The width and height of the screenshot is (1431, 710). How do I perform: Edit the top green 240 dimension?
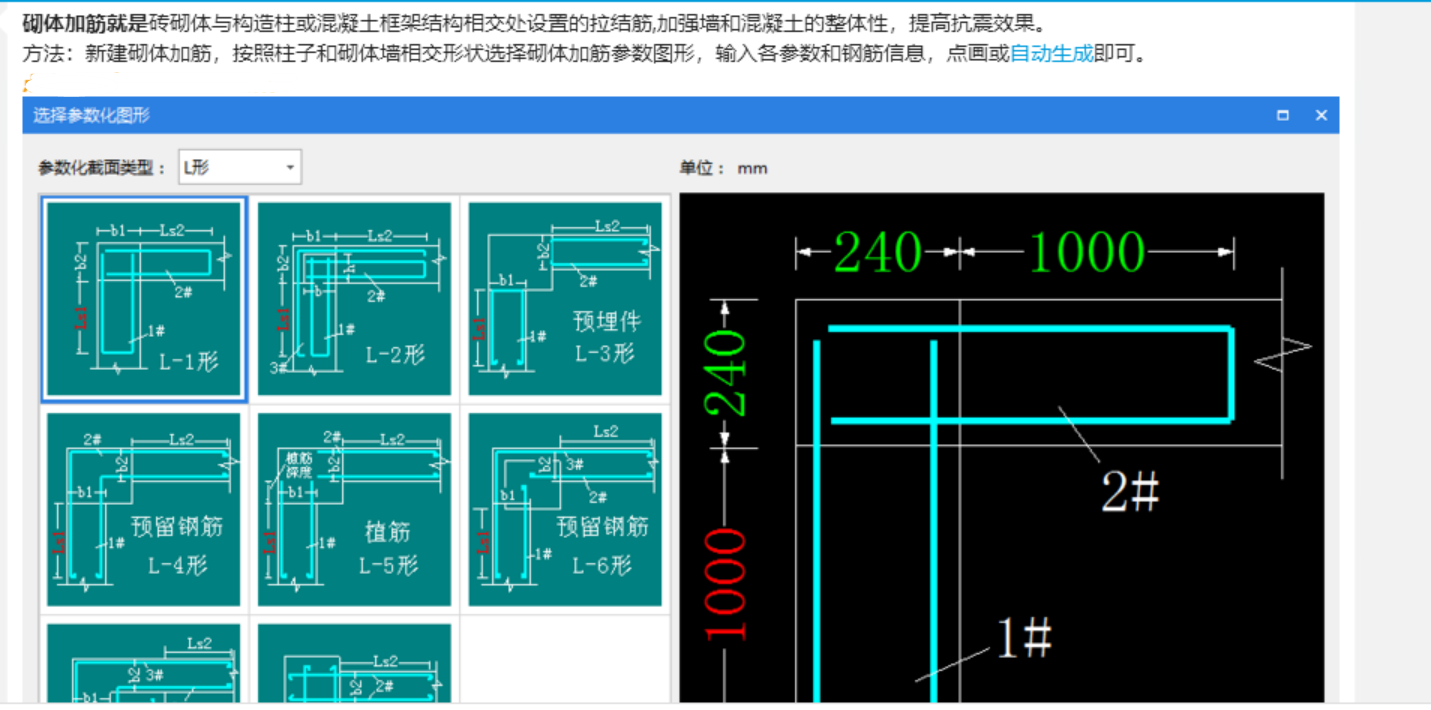point(877,253)
